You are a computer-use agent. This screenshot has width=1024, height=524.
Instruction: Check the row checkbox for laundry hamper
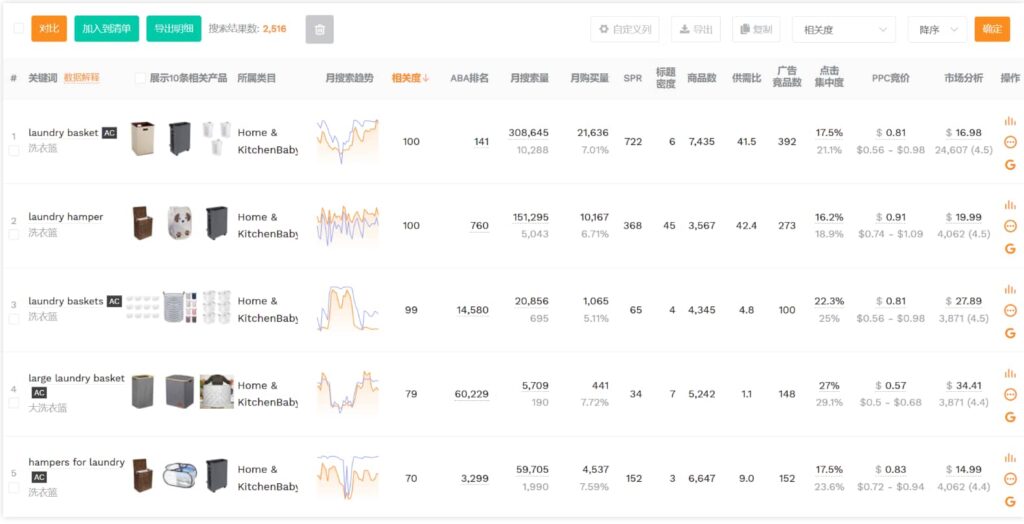[14, 234]
